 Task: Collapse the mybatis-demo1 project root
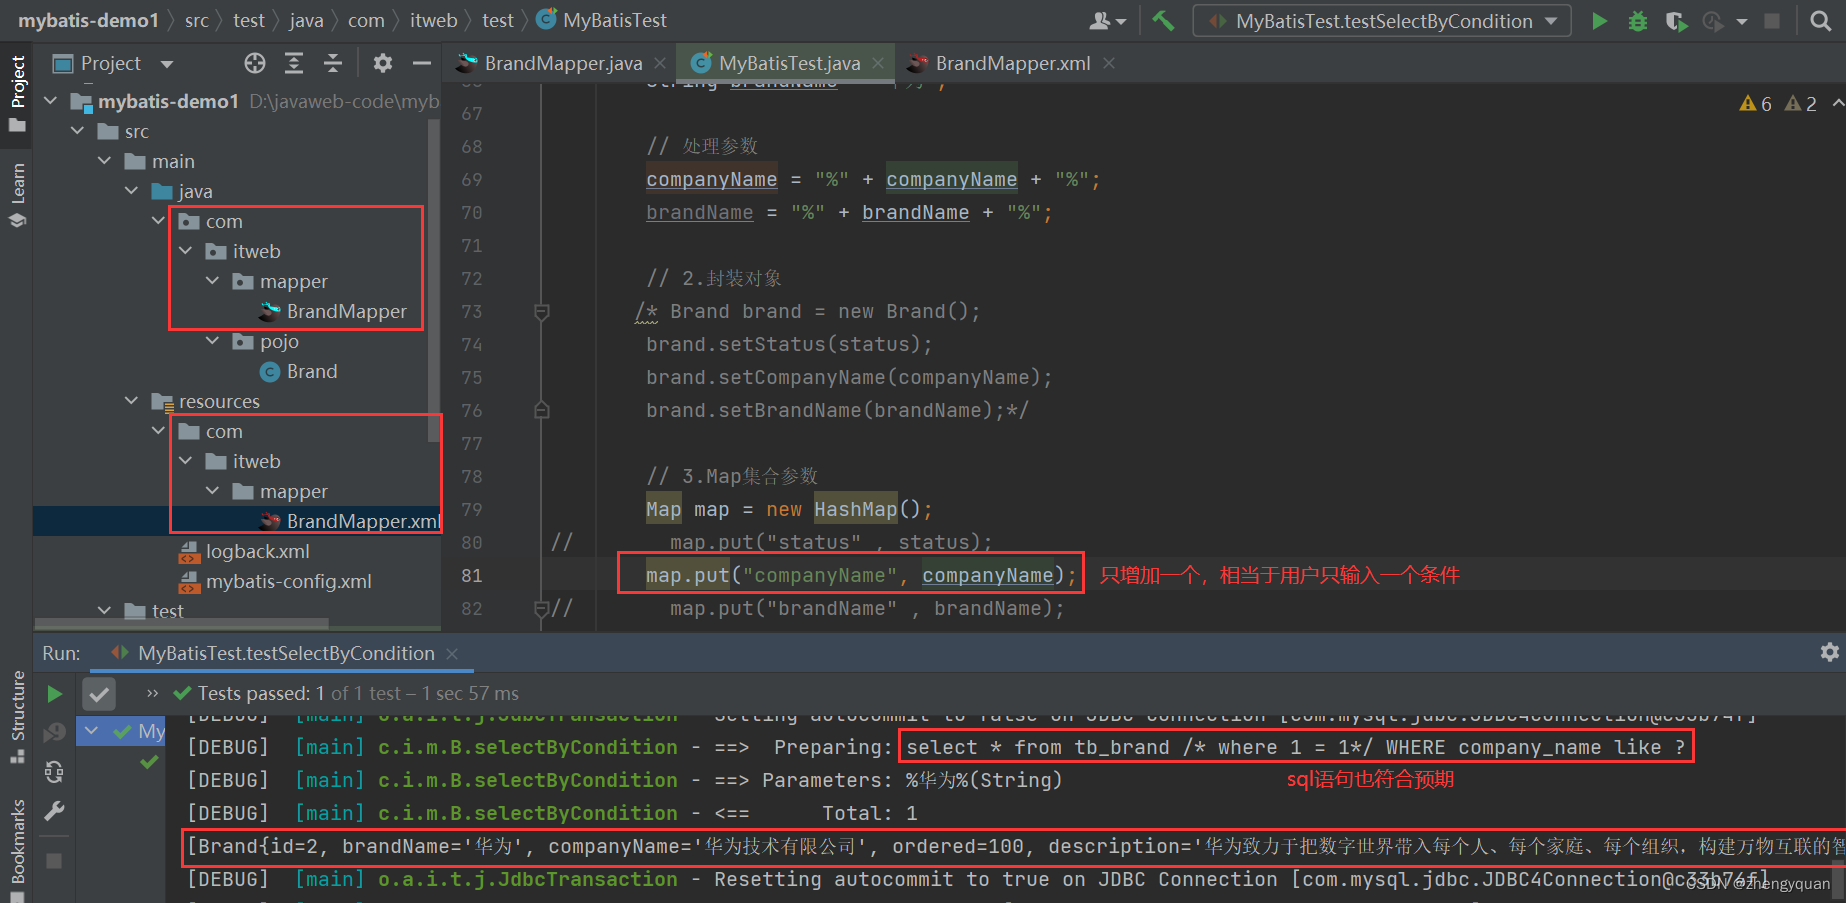click(x=51, y=101)
